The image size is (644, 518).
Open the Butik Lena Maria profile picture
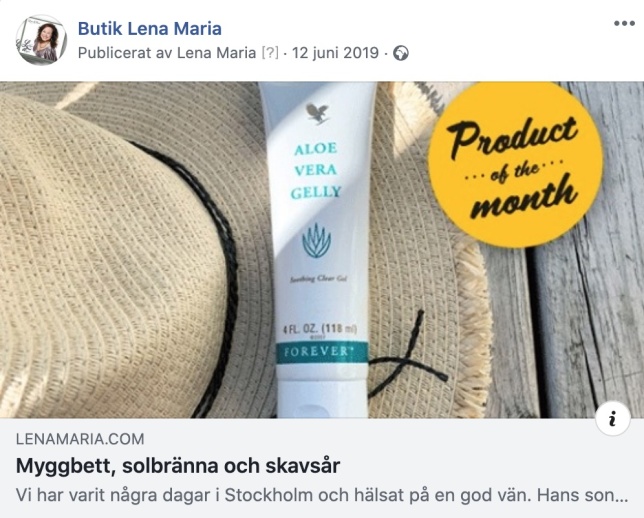pyautogui.click(x=41, y=40)
